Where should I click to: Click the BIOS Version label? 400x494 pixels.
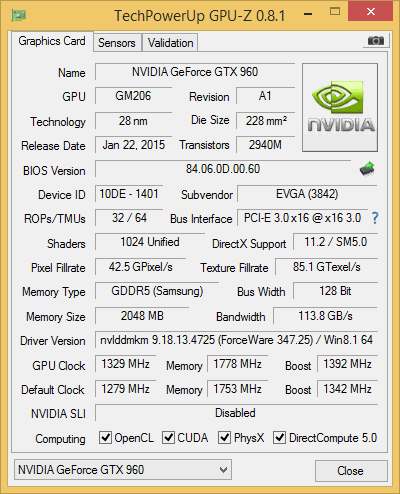click(54, 171)
